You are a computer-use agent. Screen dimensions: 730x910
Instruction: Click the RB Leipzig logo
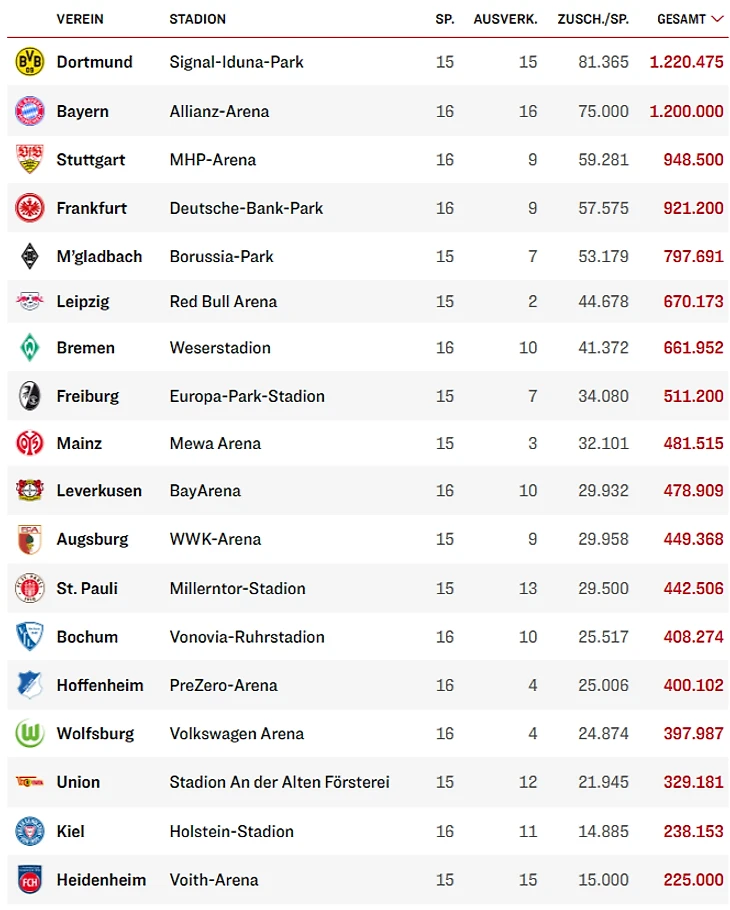[x=29, y=301]
